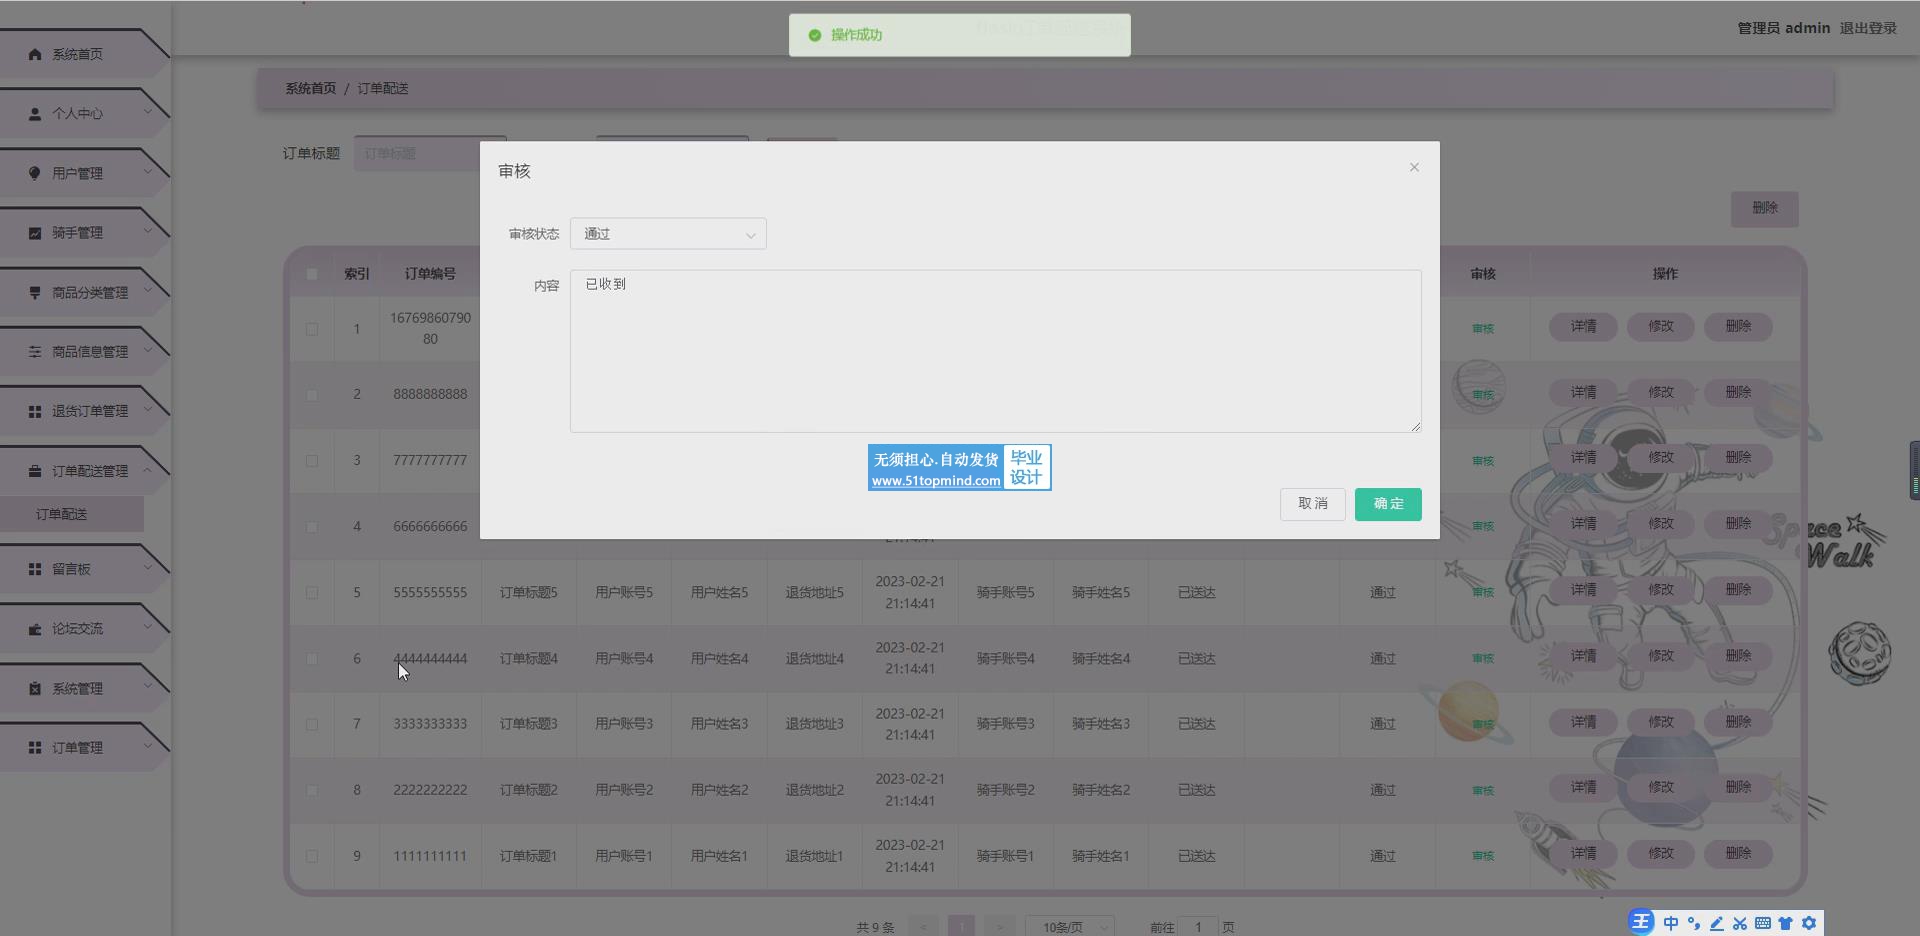Open the 订单配送 submenu item
This screenshot has width=1920, height=936.
[72, 514]
